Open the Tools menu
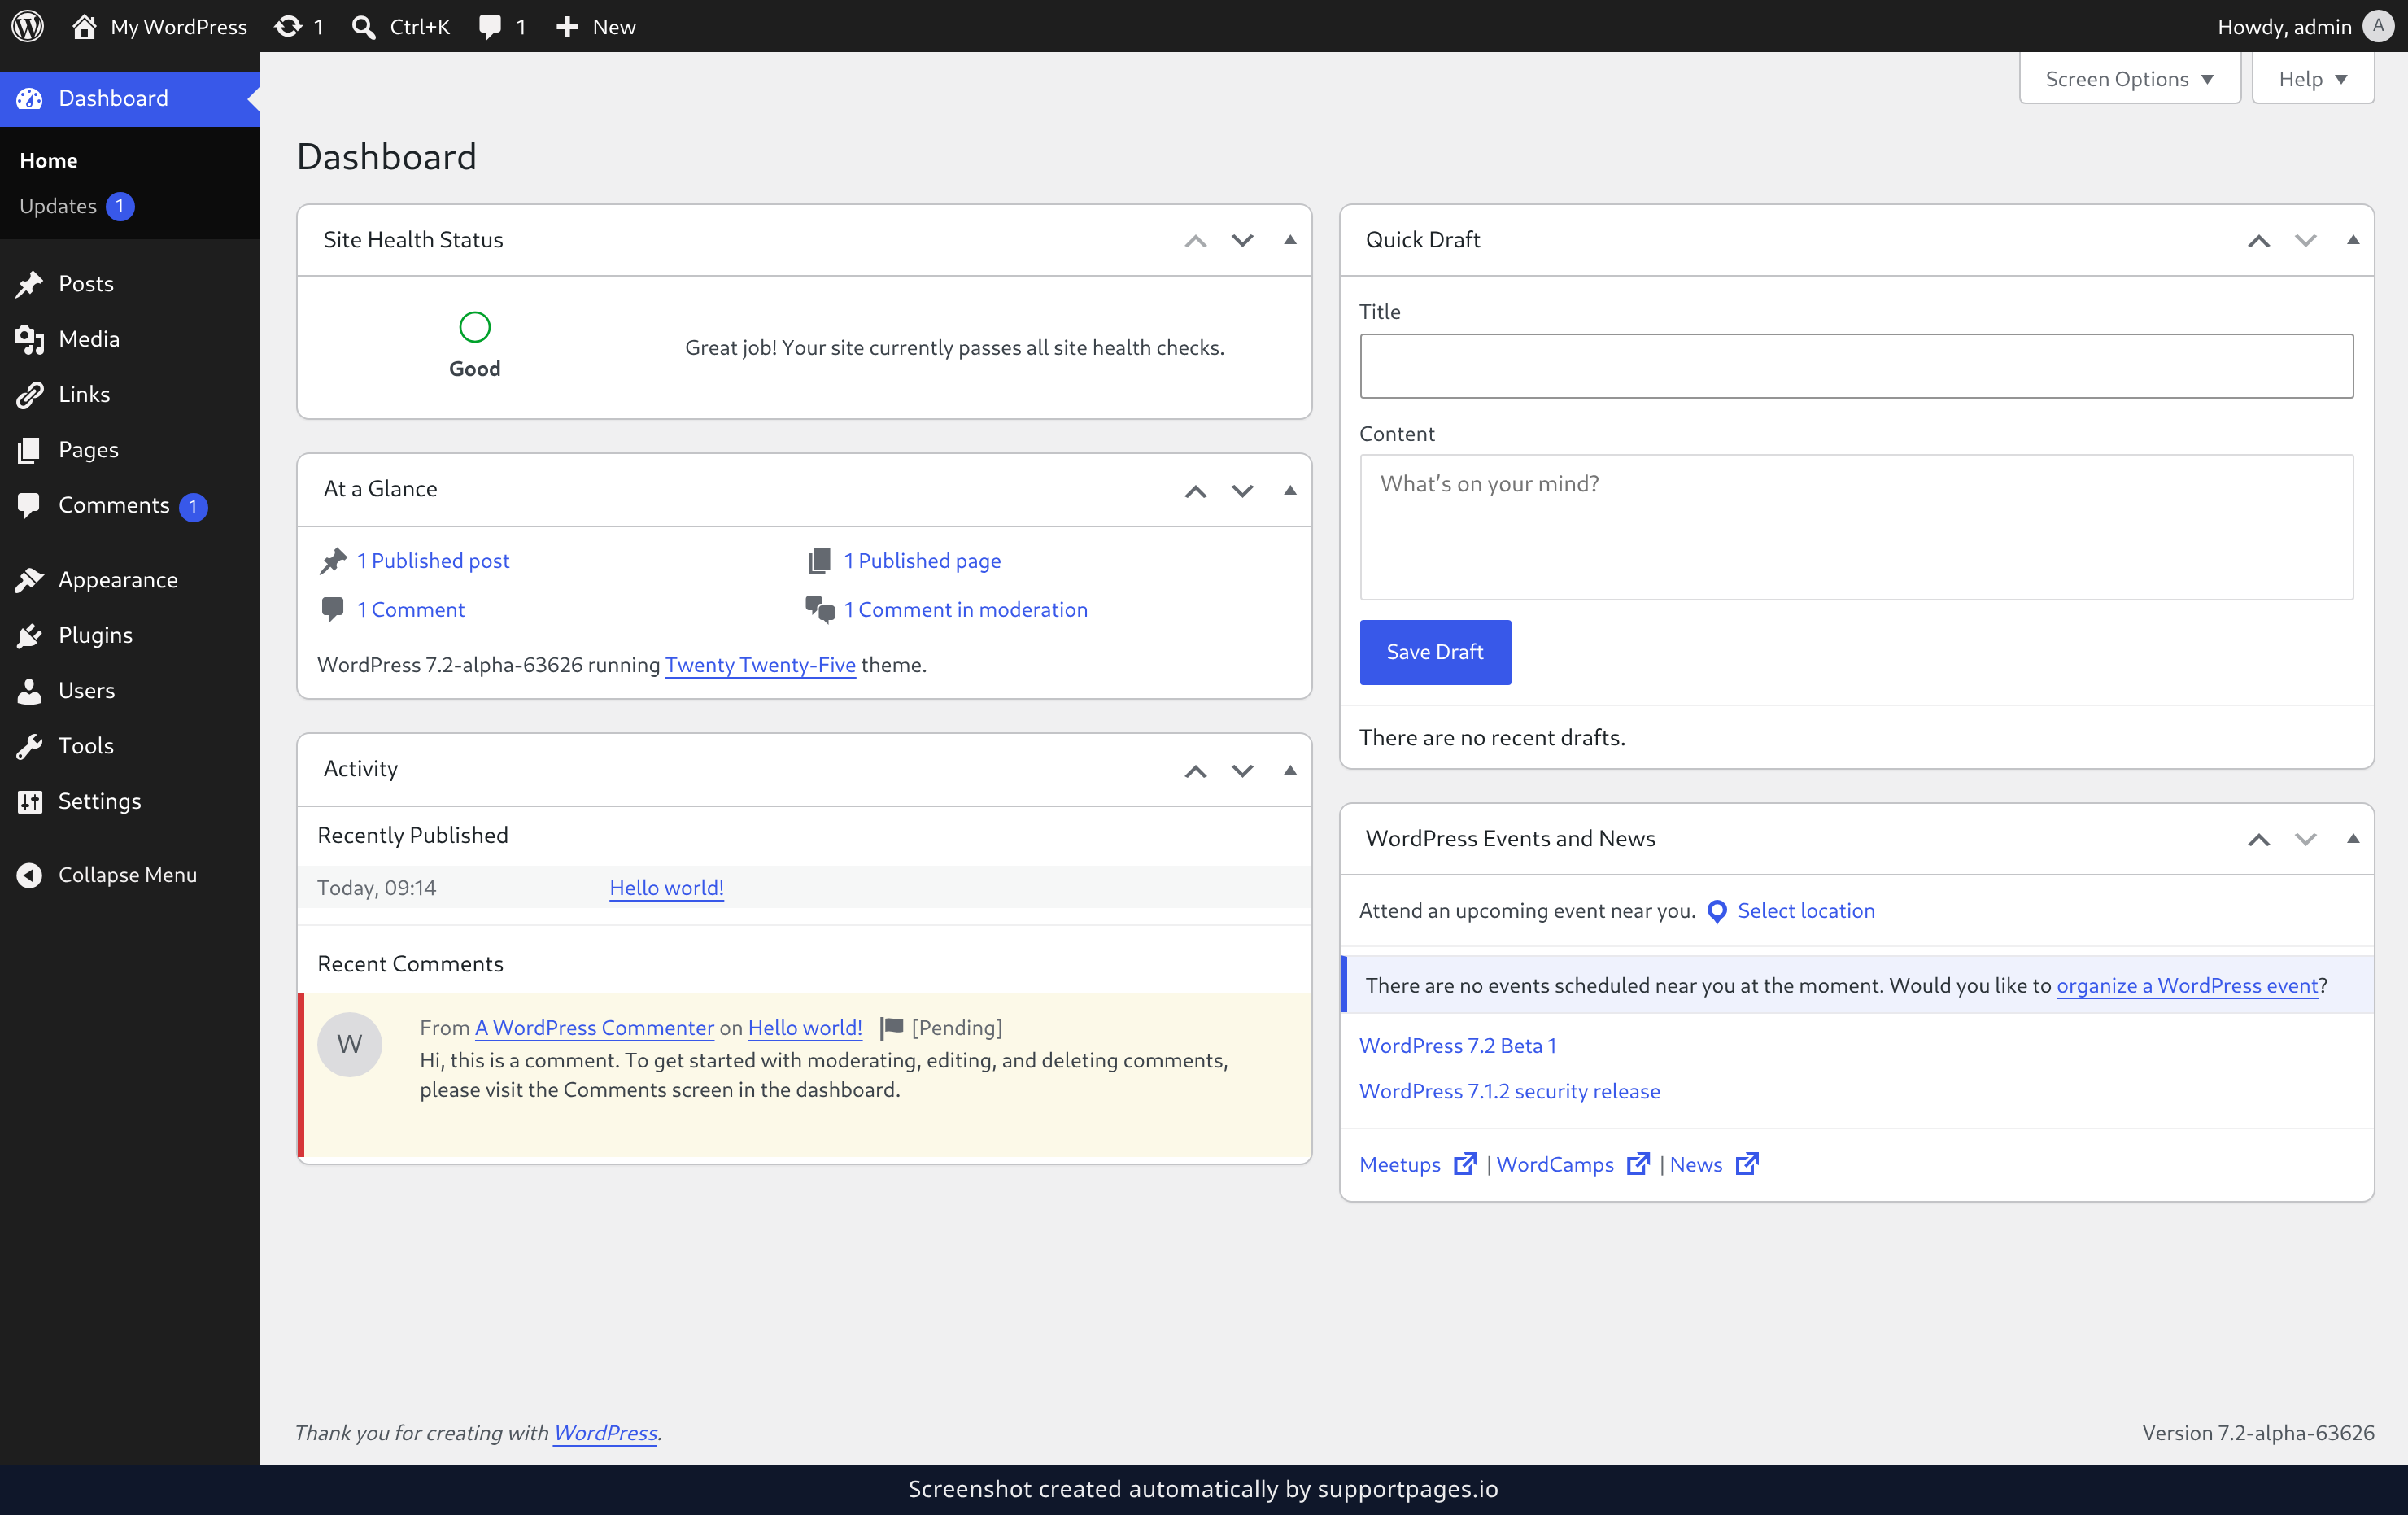This screenshot has width=2408, height=1515. coord(130,746)
